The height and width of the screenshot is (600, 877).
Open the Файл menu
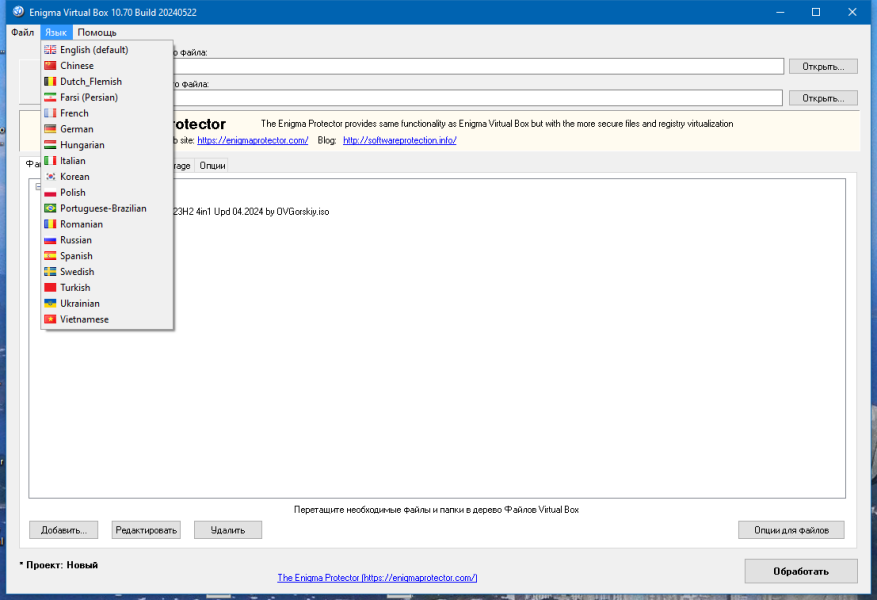[22, 32]
